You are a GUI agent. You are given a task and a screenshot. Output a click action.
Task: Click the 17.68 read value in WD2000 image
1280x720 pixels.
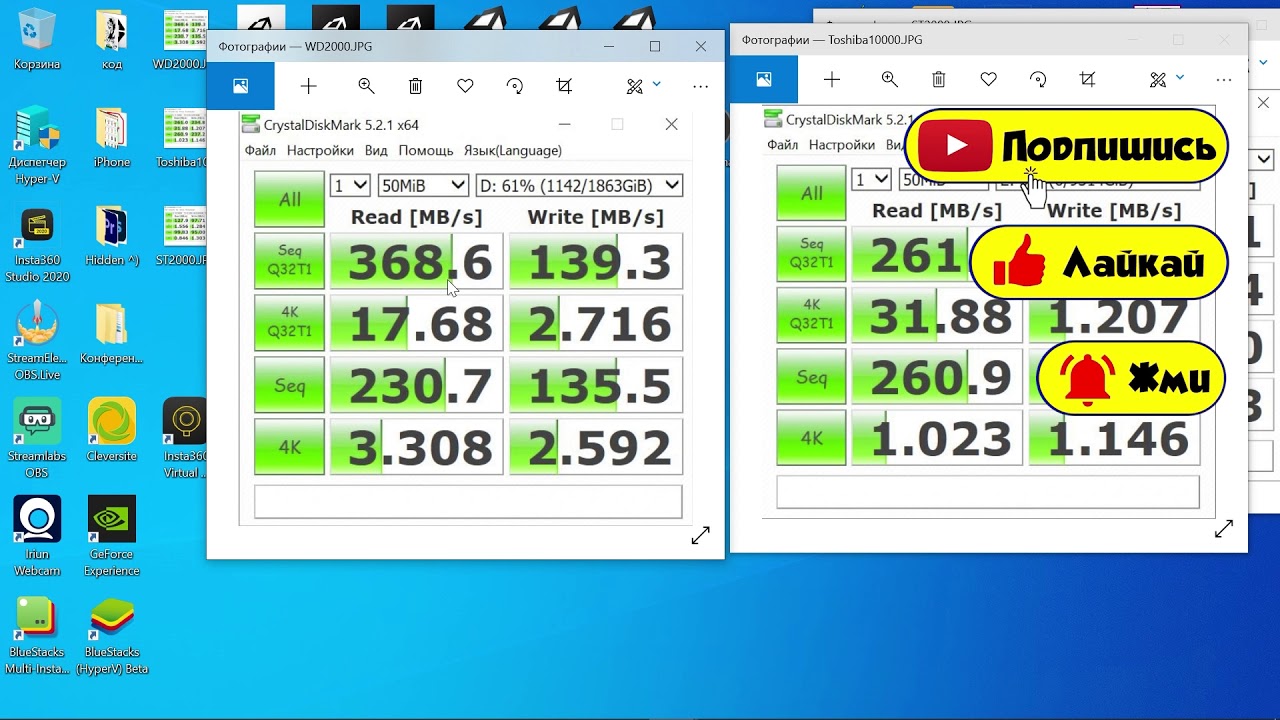pos(416,323)
